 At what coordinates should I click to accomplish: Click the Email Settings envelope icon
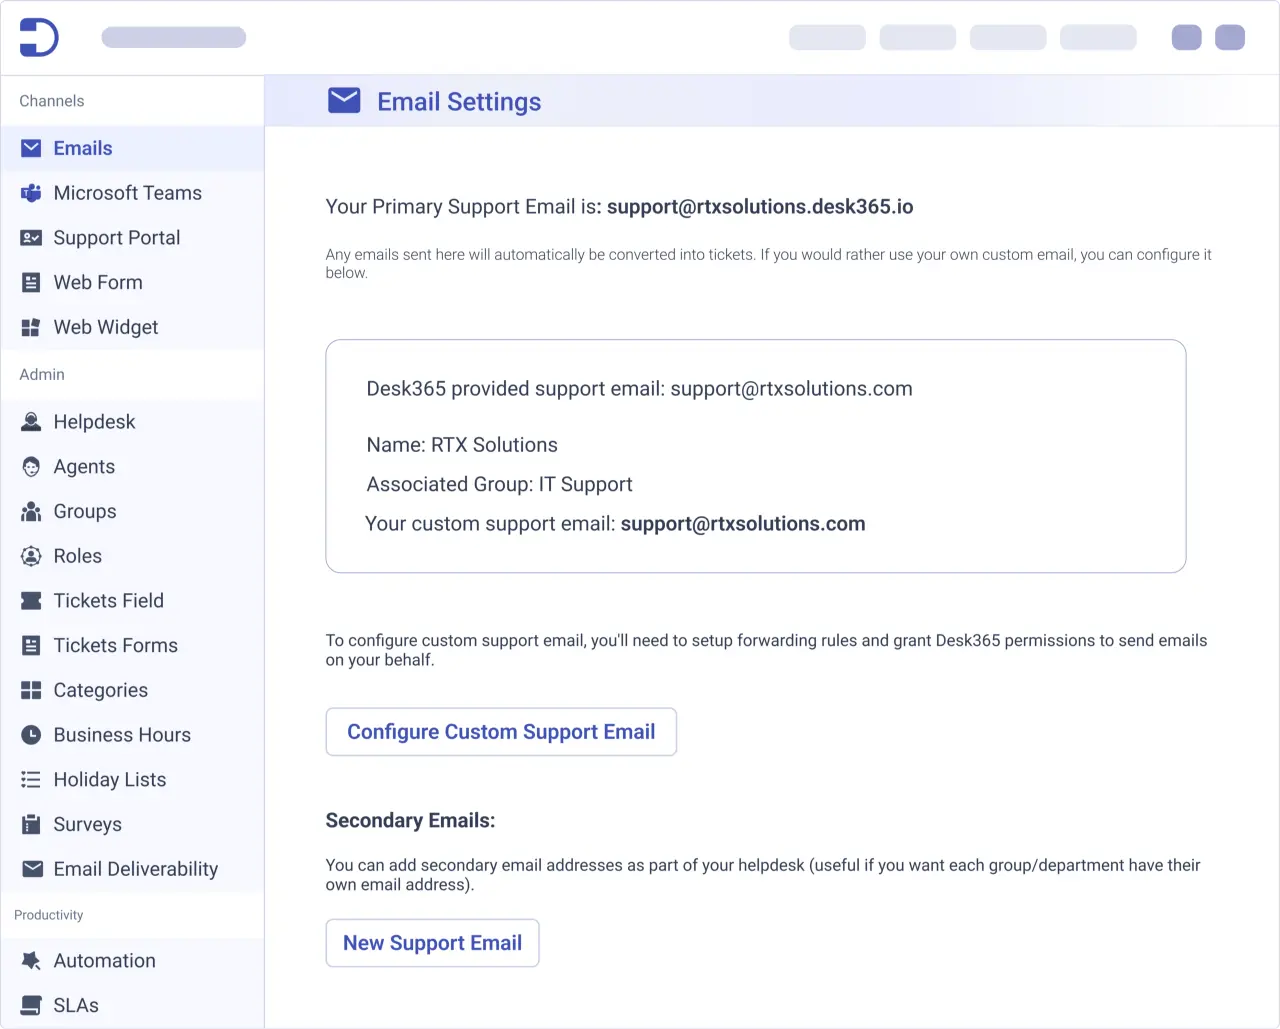344,101
